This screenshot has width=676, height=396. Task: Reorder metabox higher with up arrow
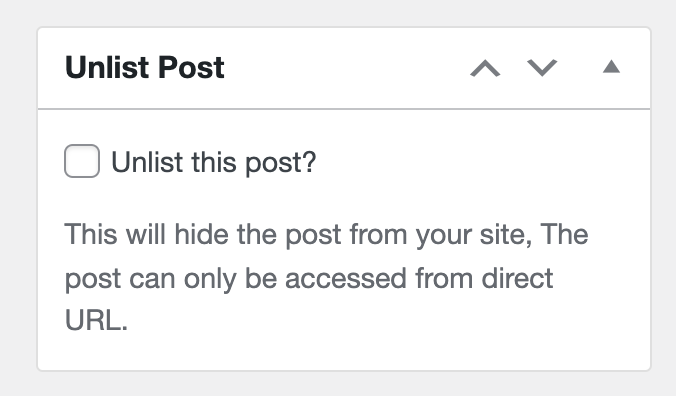485,68
